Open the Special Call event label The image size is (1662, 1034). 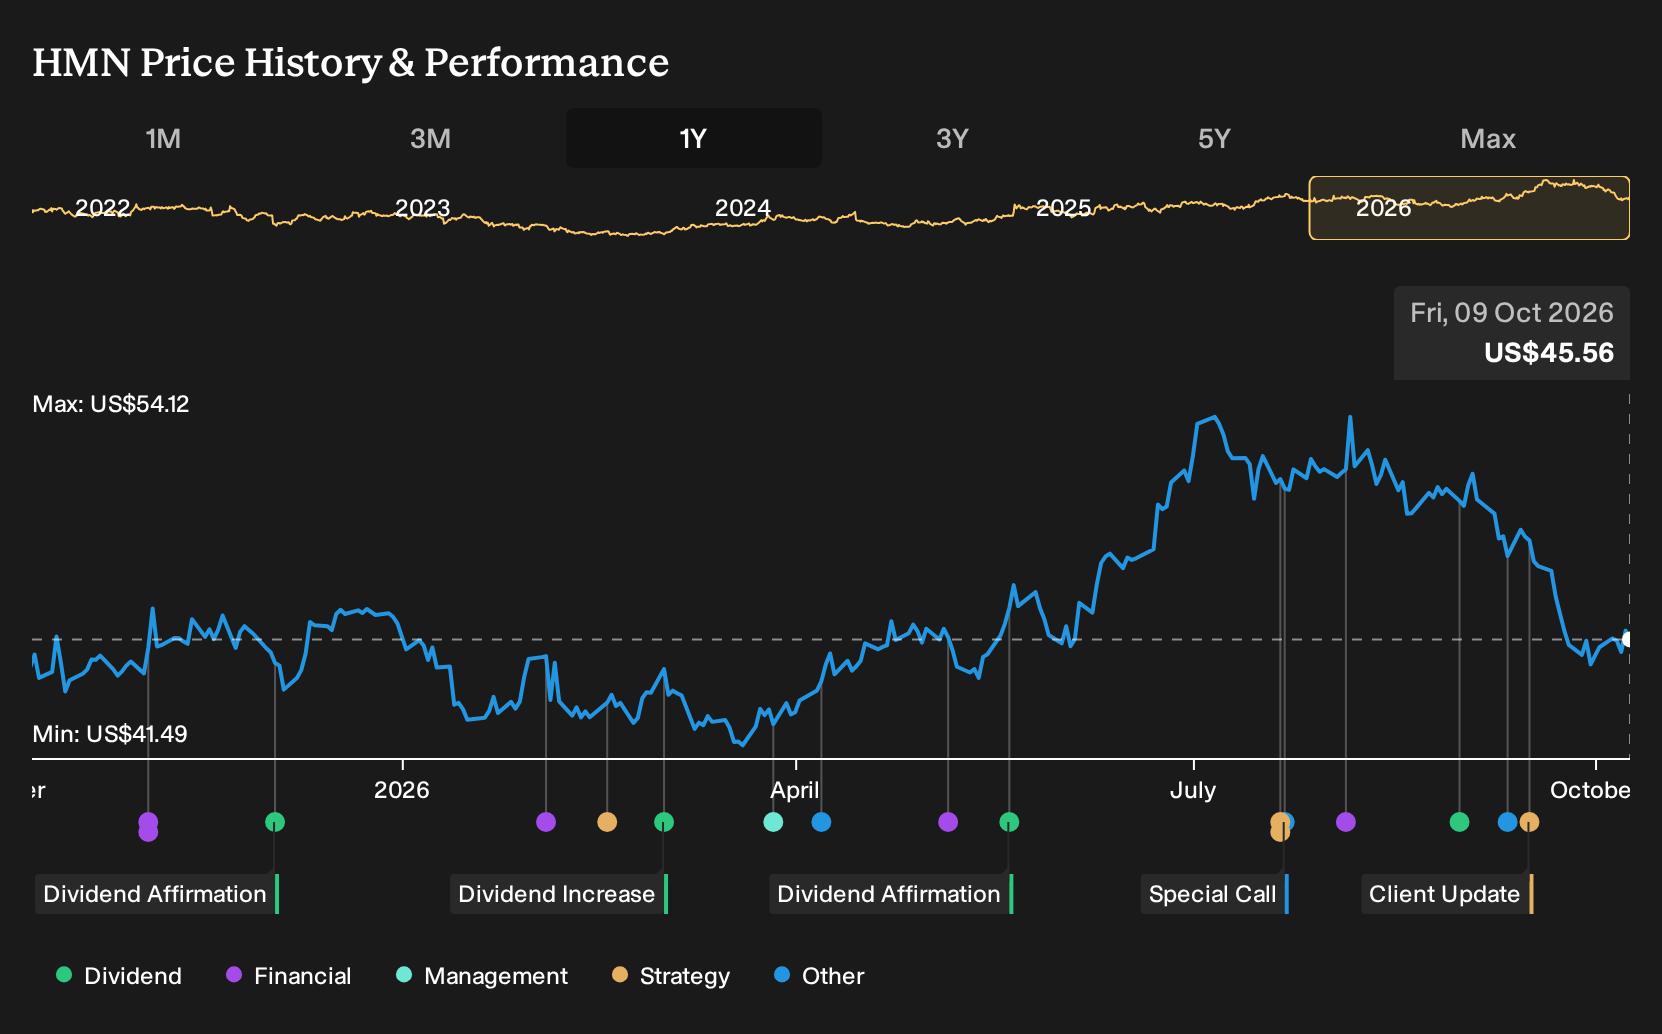(1214, 894)
